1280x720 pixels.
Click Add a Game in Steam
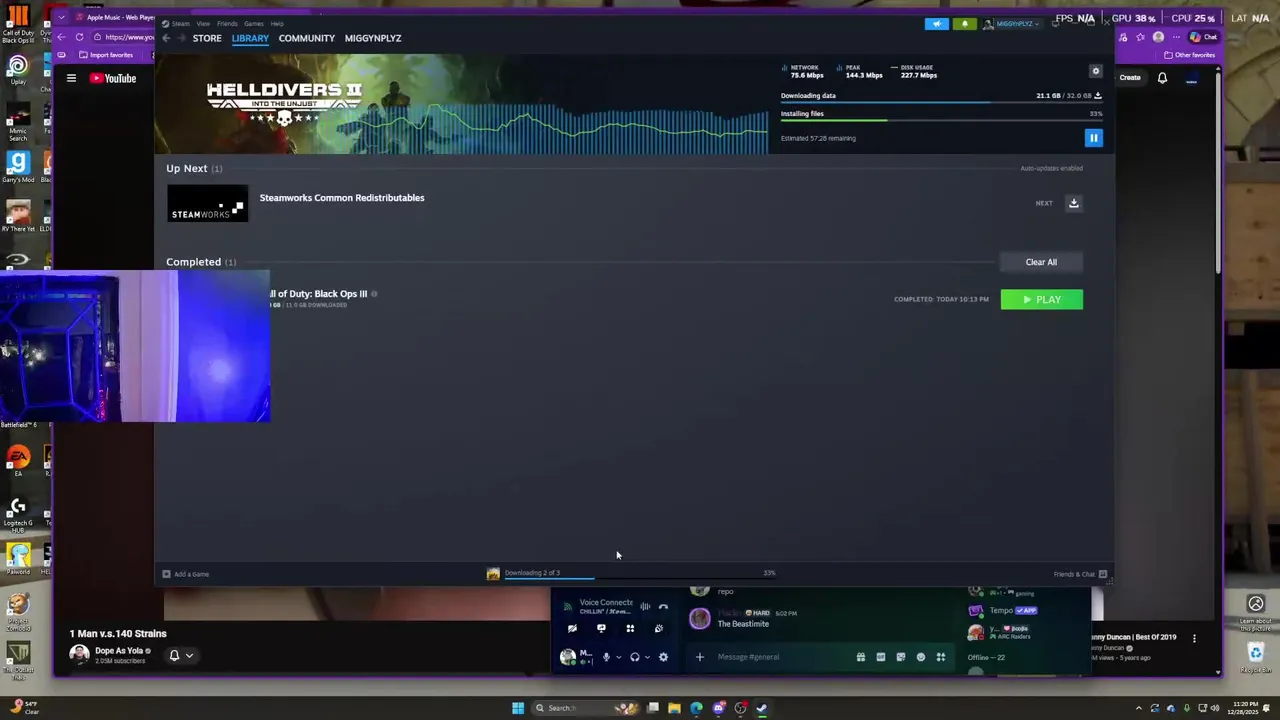pyautogui.click(x=186, y=574)
